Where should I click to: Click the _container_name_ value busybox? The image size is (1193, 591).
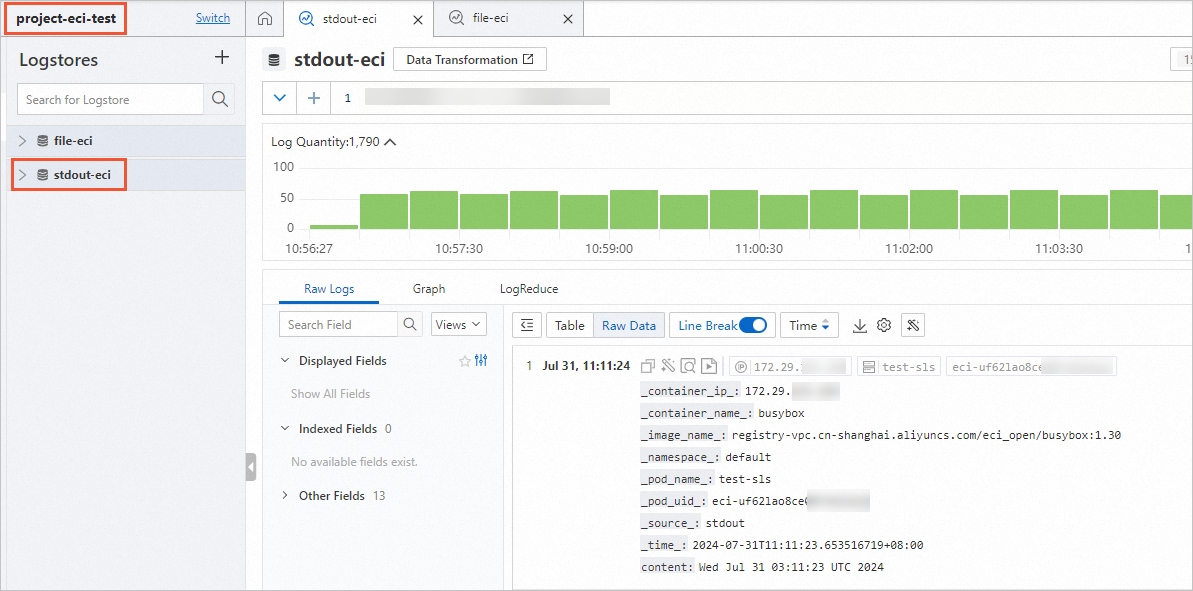coord(781,413)
